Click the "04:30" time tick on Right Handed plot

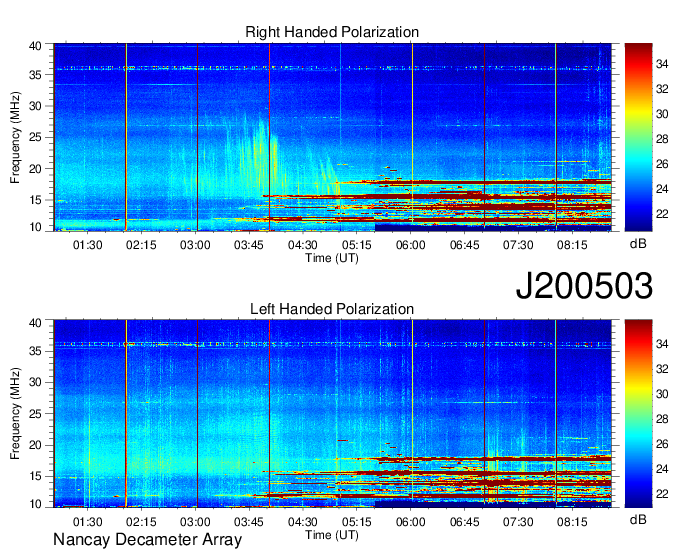coord(303,245)
